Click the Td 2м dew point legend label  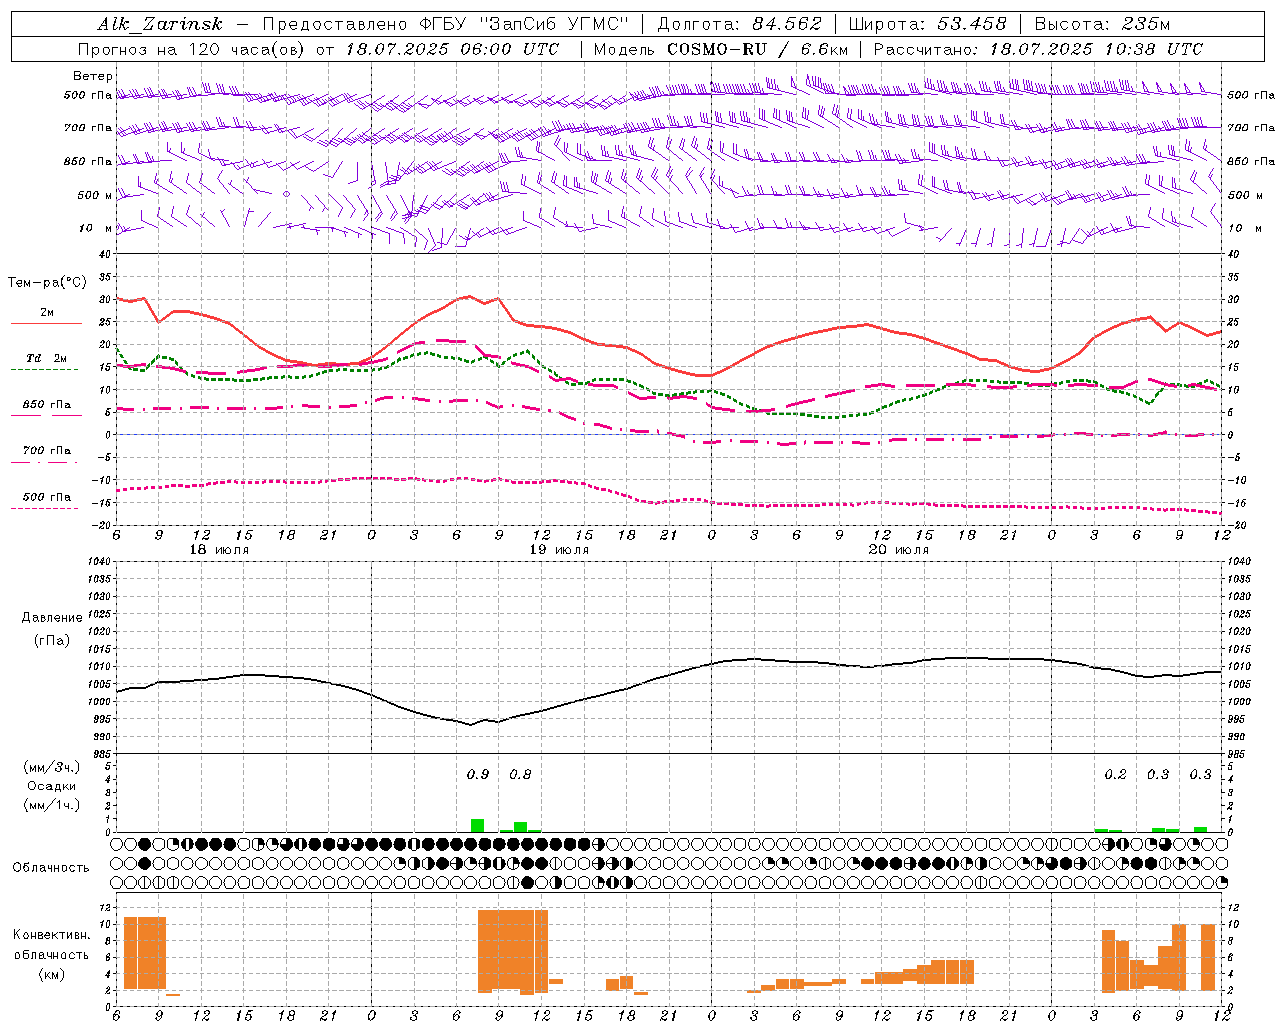(x=46, y=358)
